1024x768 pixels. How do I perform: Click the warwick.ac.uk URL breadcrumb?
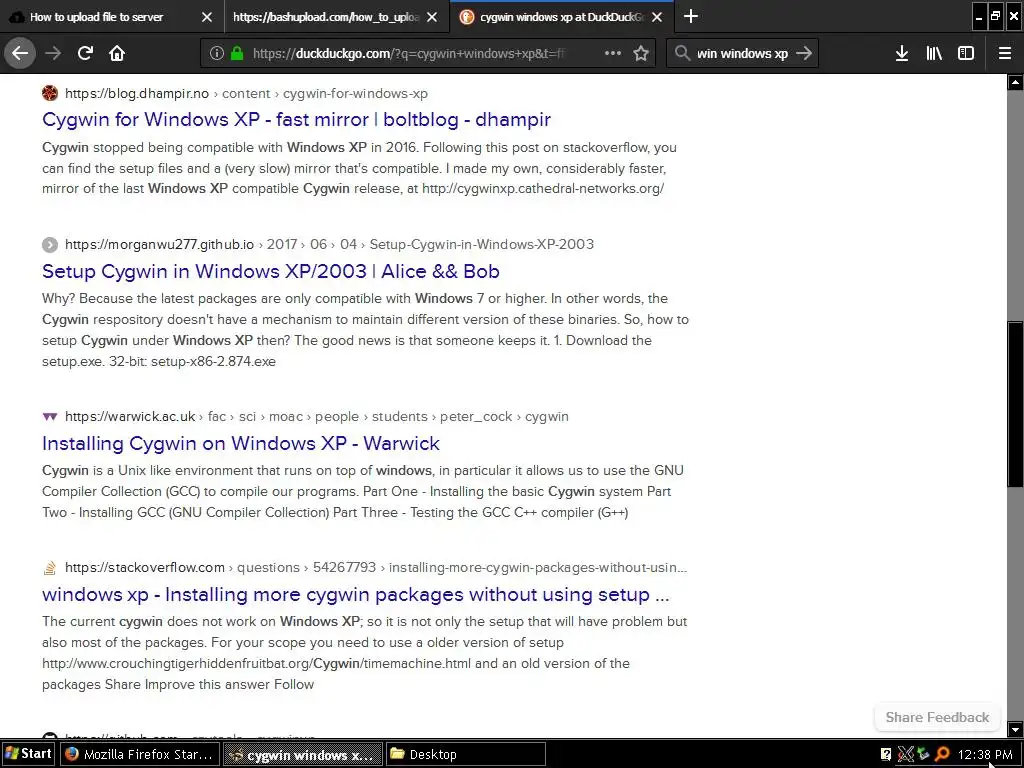pyautogui.click(x=317, y=417)
